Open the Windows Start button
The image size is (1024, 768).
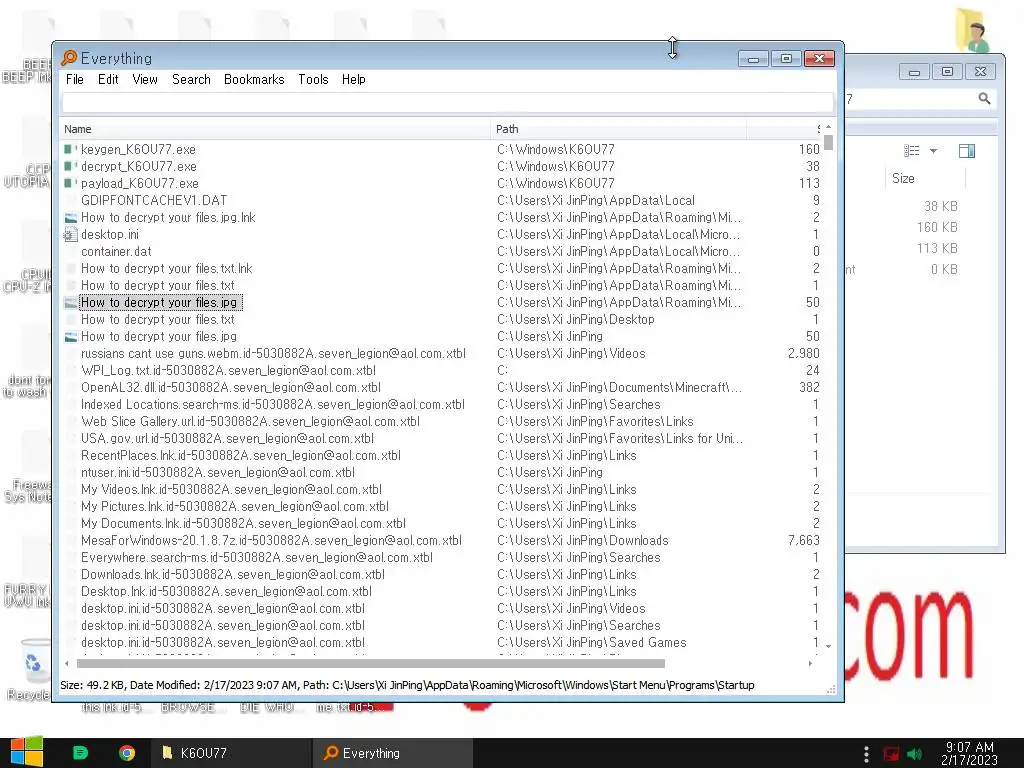[x=27, y=753]
